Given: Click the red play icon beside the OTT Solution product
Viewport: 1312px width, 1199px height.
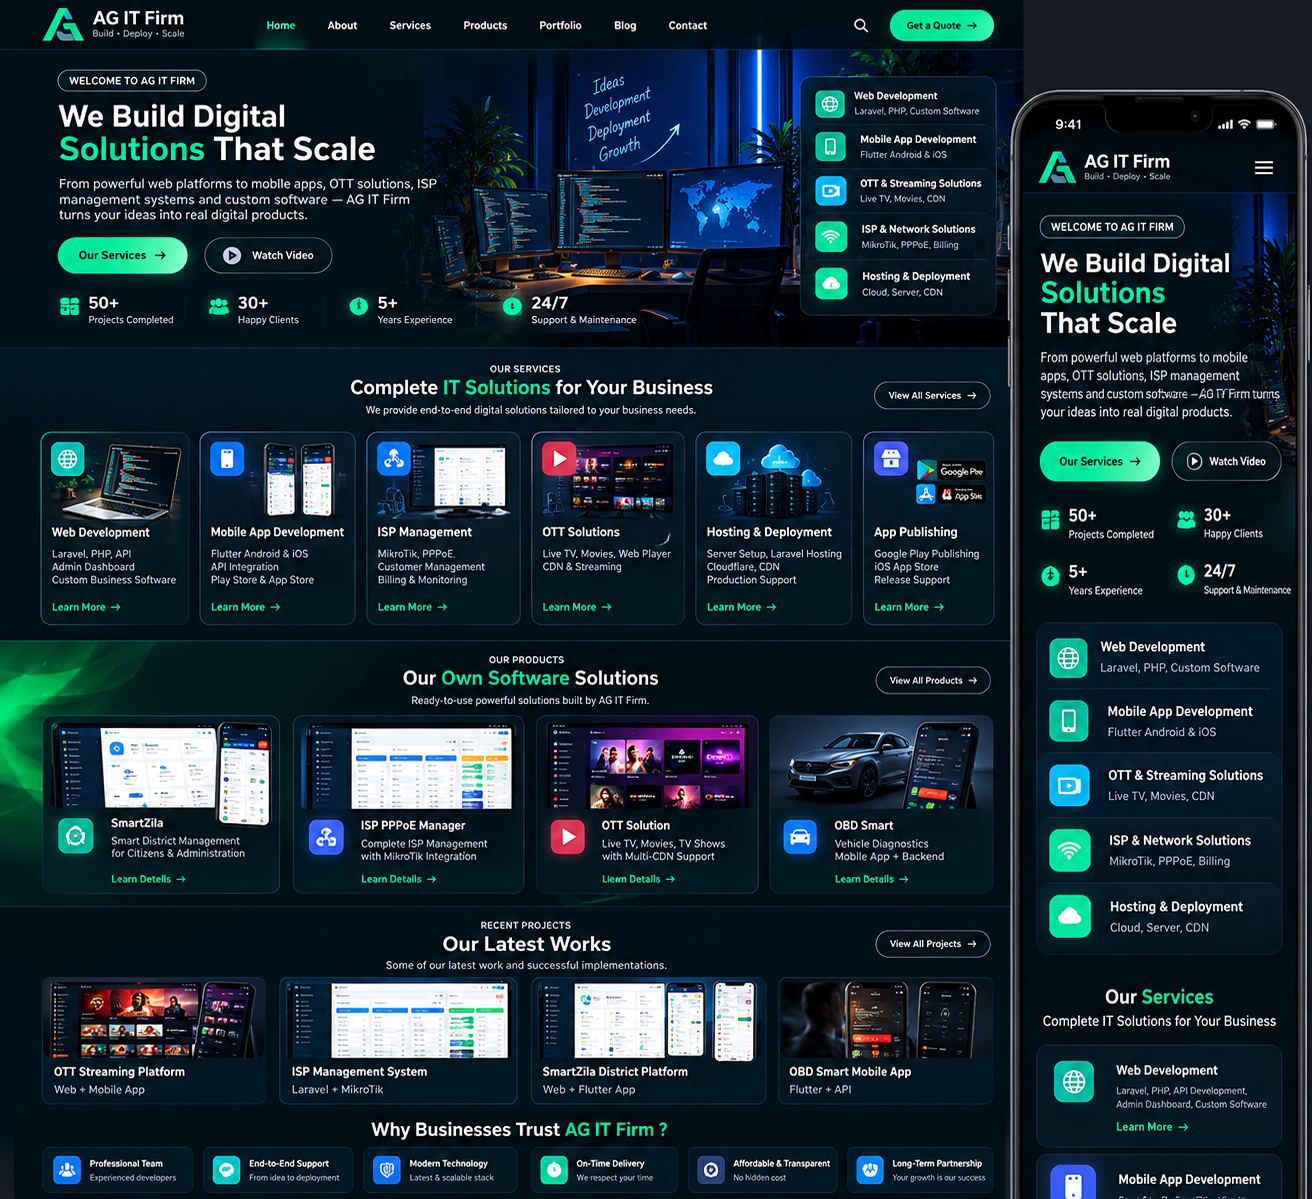Looking at the screenshot, I should [x=568, y=837].
